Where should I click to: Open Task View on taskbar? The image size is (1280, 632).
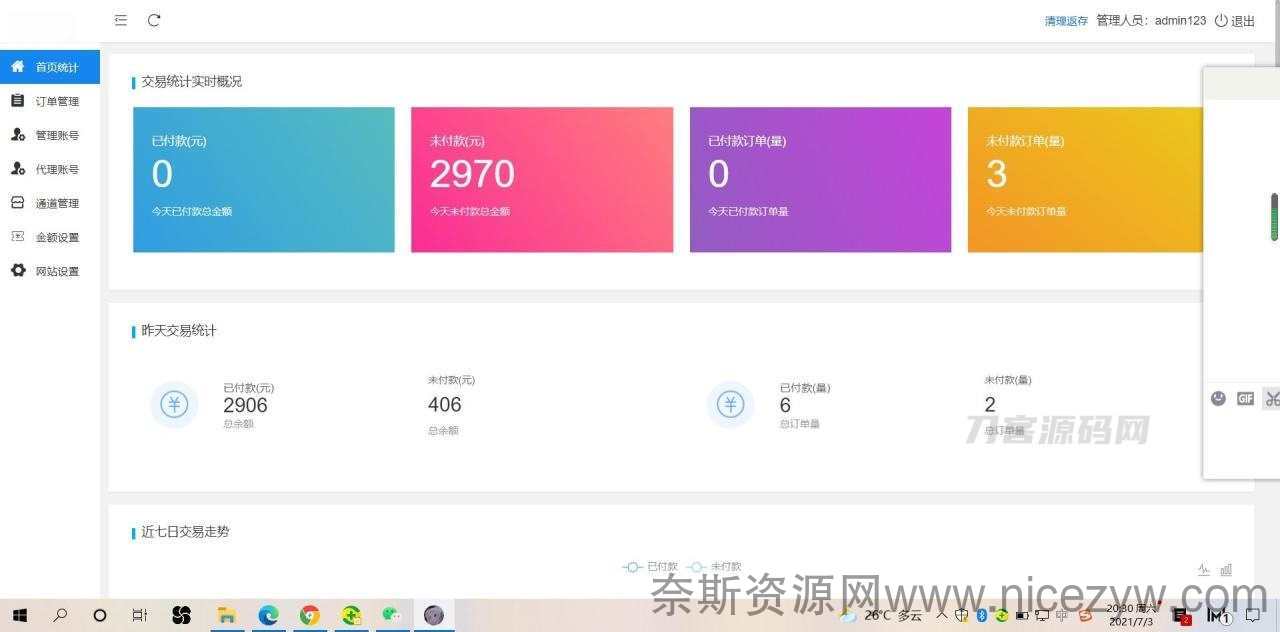140,615
